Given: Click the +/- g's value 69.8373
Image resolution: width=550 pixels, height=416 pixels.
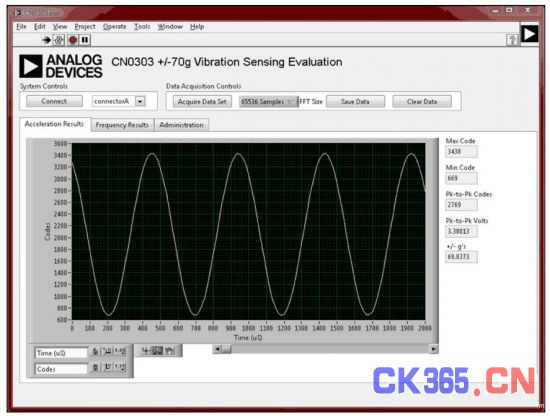Looking at the screenshot, I should tap(461, 257).
